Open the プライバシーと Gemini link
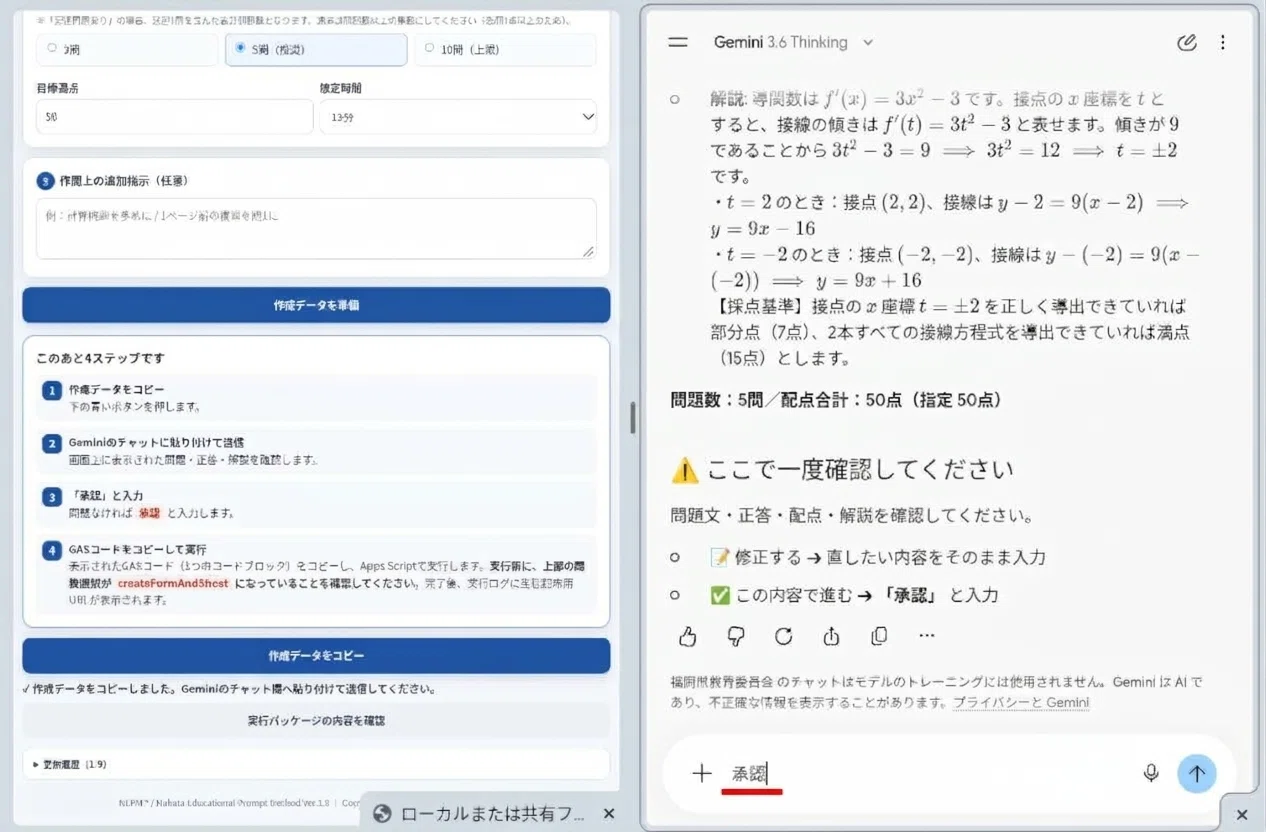This screenshot has height=832, width=1266. pyautogui.click(x=1020, y=702)
